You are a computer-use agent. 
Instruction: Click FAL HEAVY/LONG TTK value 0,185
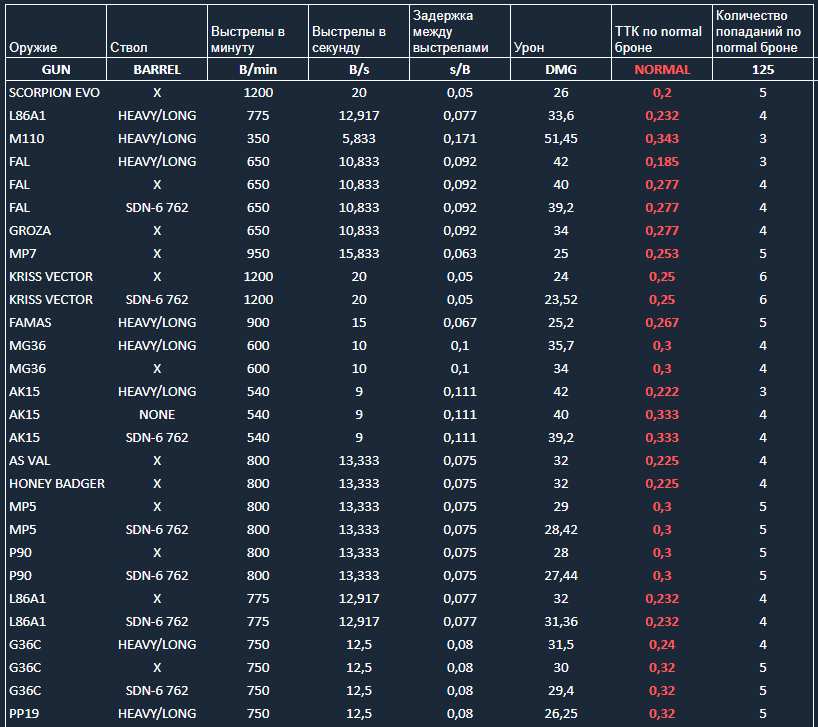coord(662,162)
